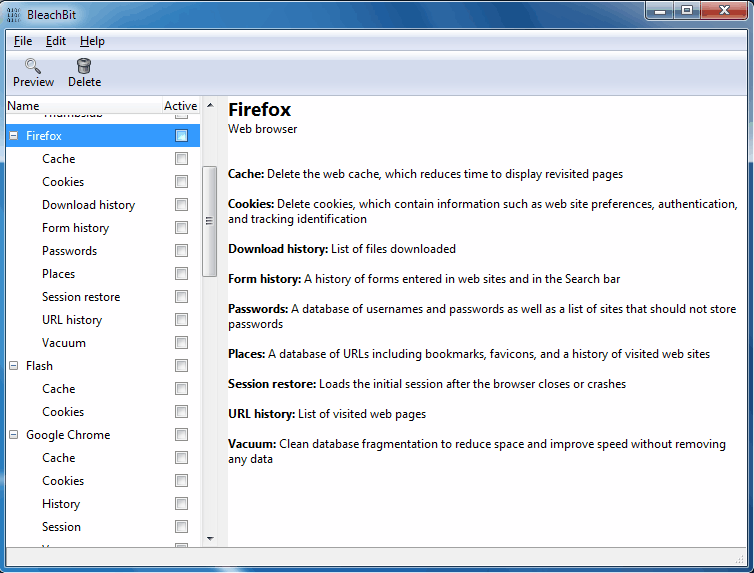Toggle the Google Chrome group checkbox
This screenshot has height=573, width=754.
tap(181, 435)
